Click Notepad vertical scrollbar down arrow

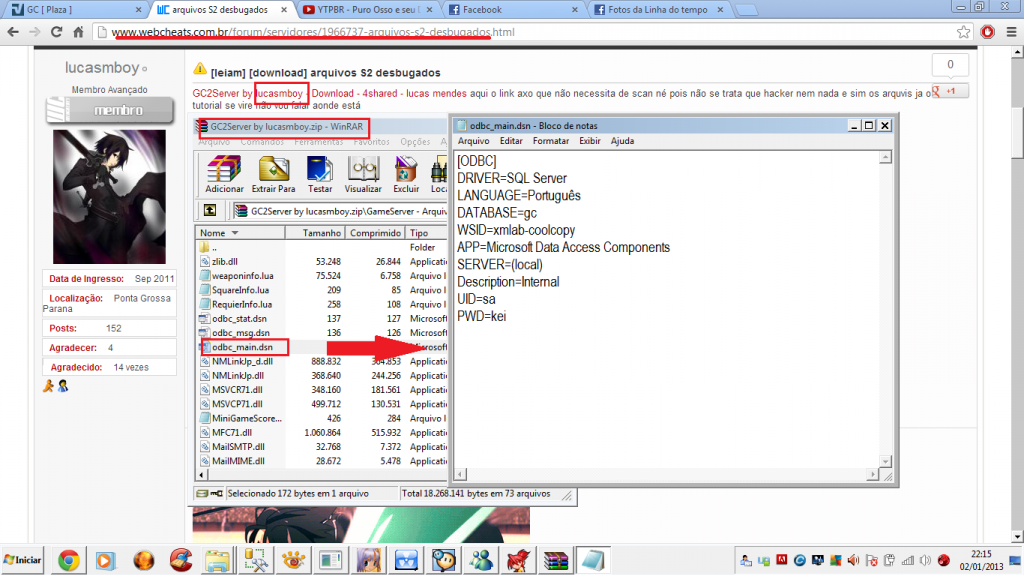[x=886, y=461]
